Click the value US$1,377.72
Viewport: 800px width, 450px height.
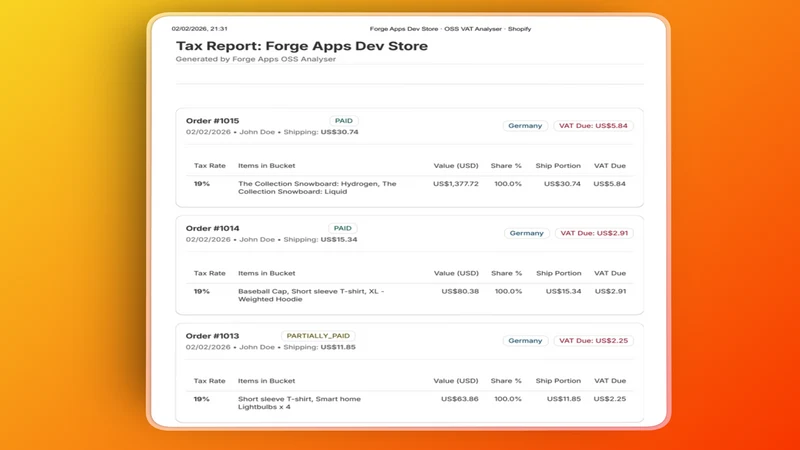tap(456, 184)
